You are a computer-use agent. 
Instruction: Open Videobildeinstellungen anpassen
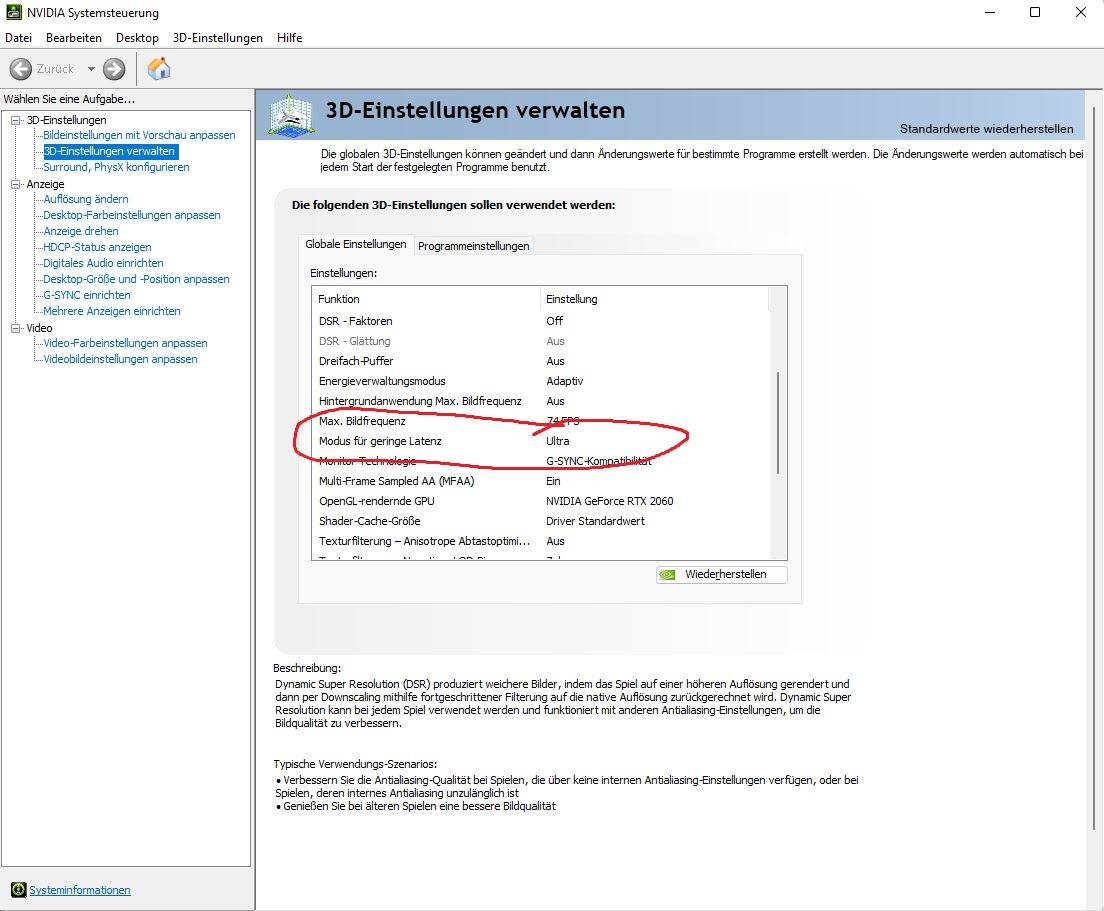tap(120, 360)
